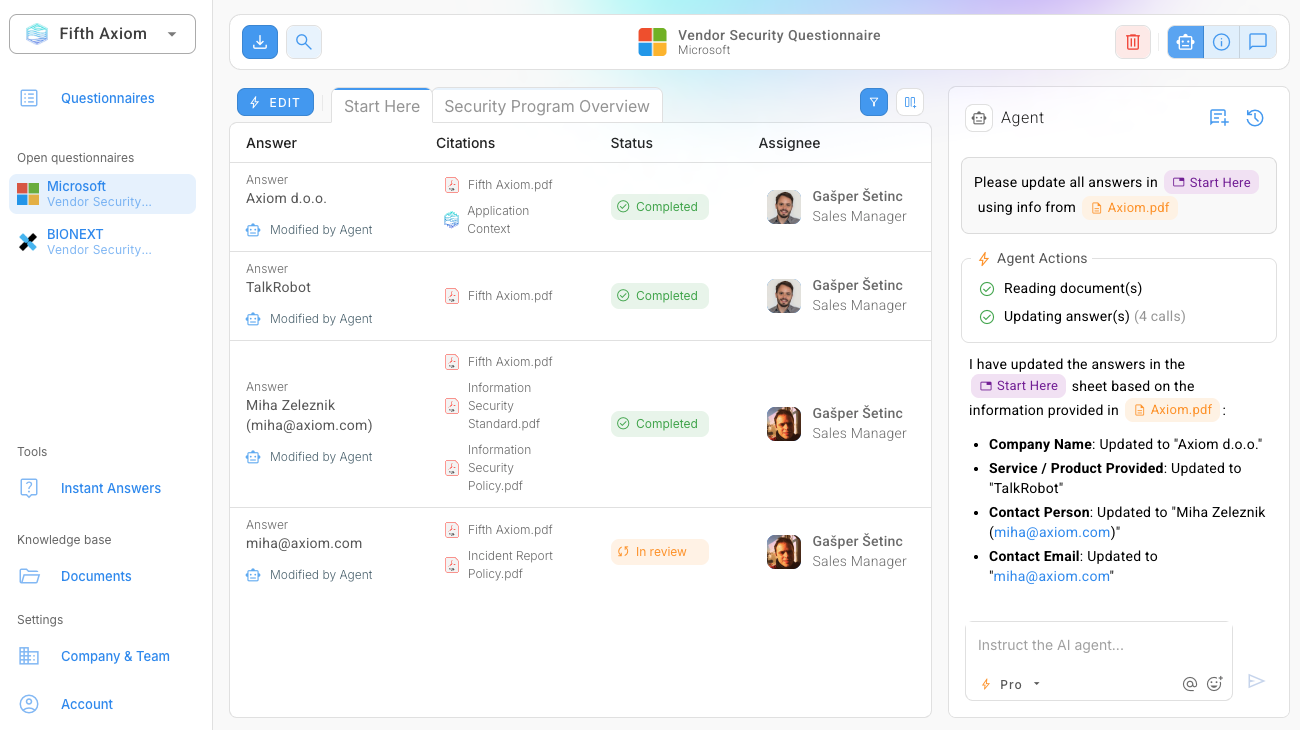The width and height of the screenshot is (1300, 730).
Task: Expand the Pro model selector
Action: (1011, 684)
